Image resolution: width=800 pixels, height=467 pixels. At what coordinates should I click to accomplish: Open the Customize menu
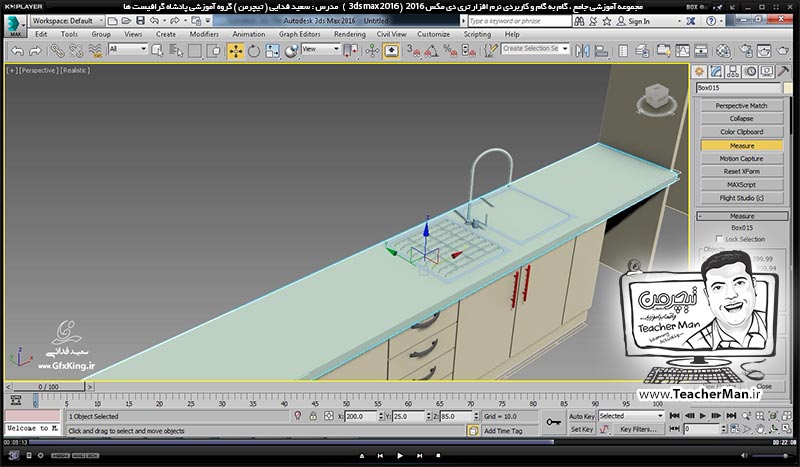[x=433, y=34]
